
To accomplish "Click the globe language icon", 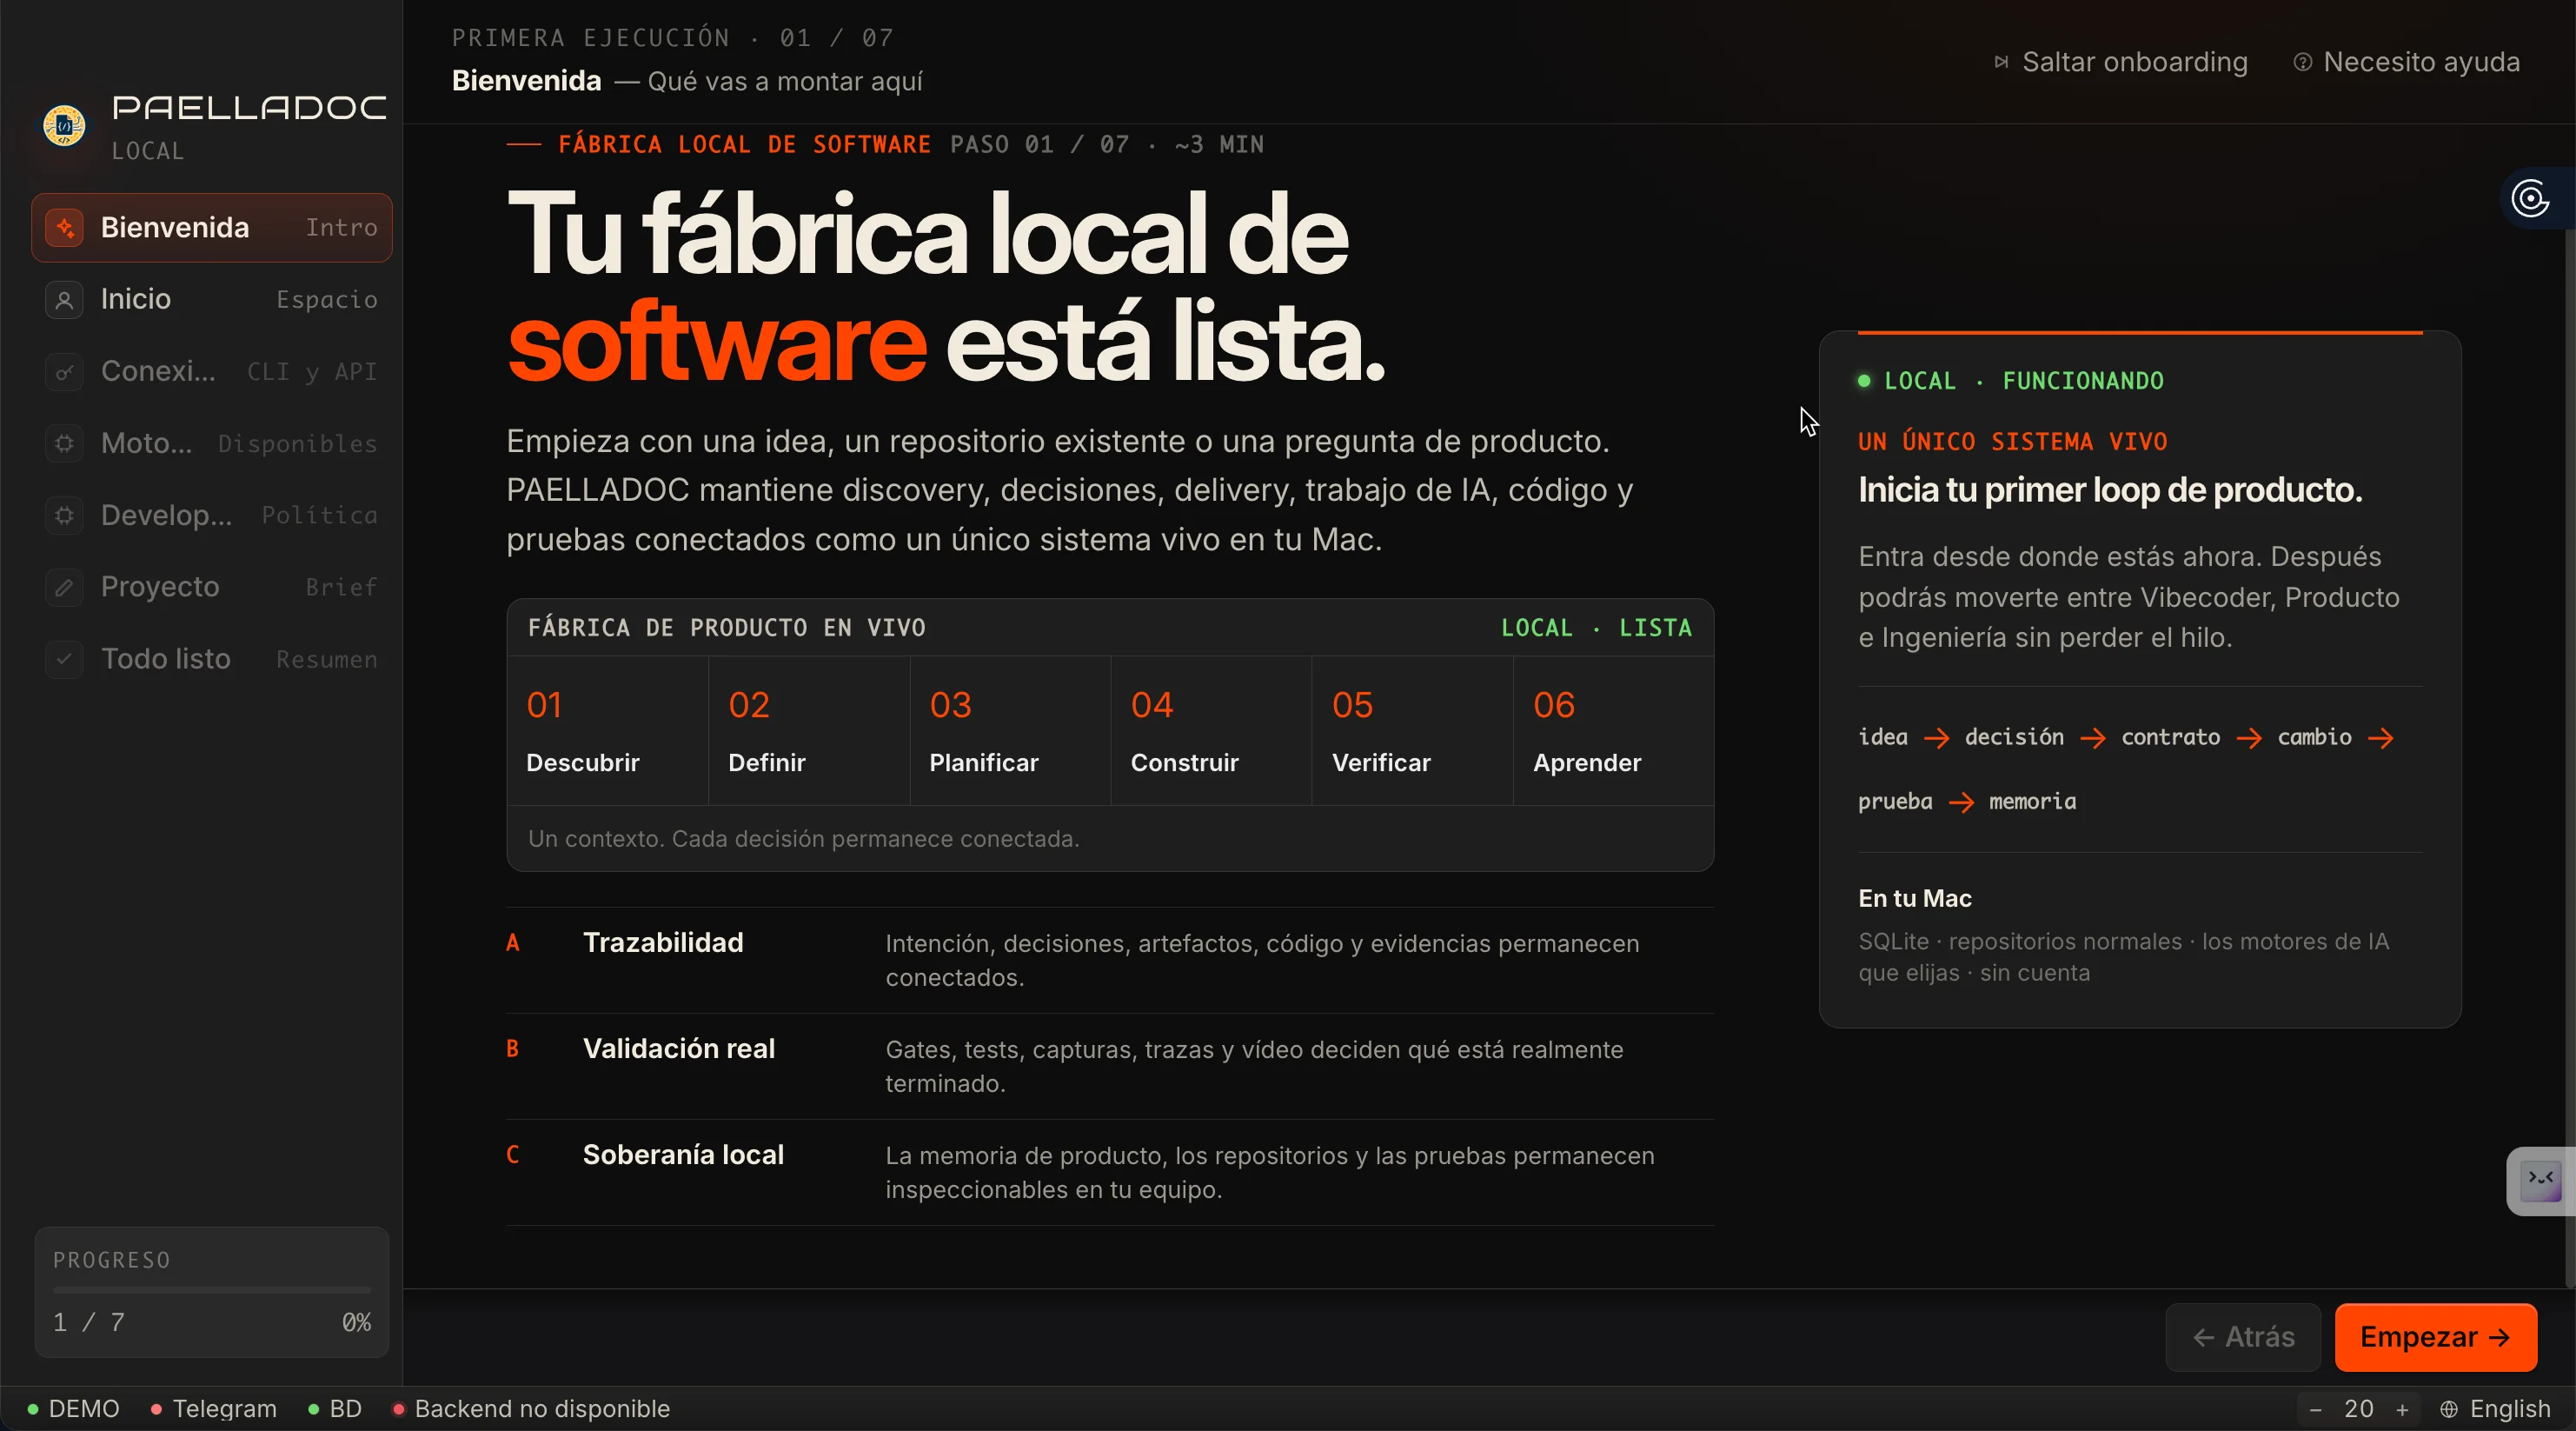I will [2449, 1409].
